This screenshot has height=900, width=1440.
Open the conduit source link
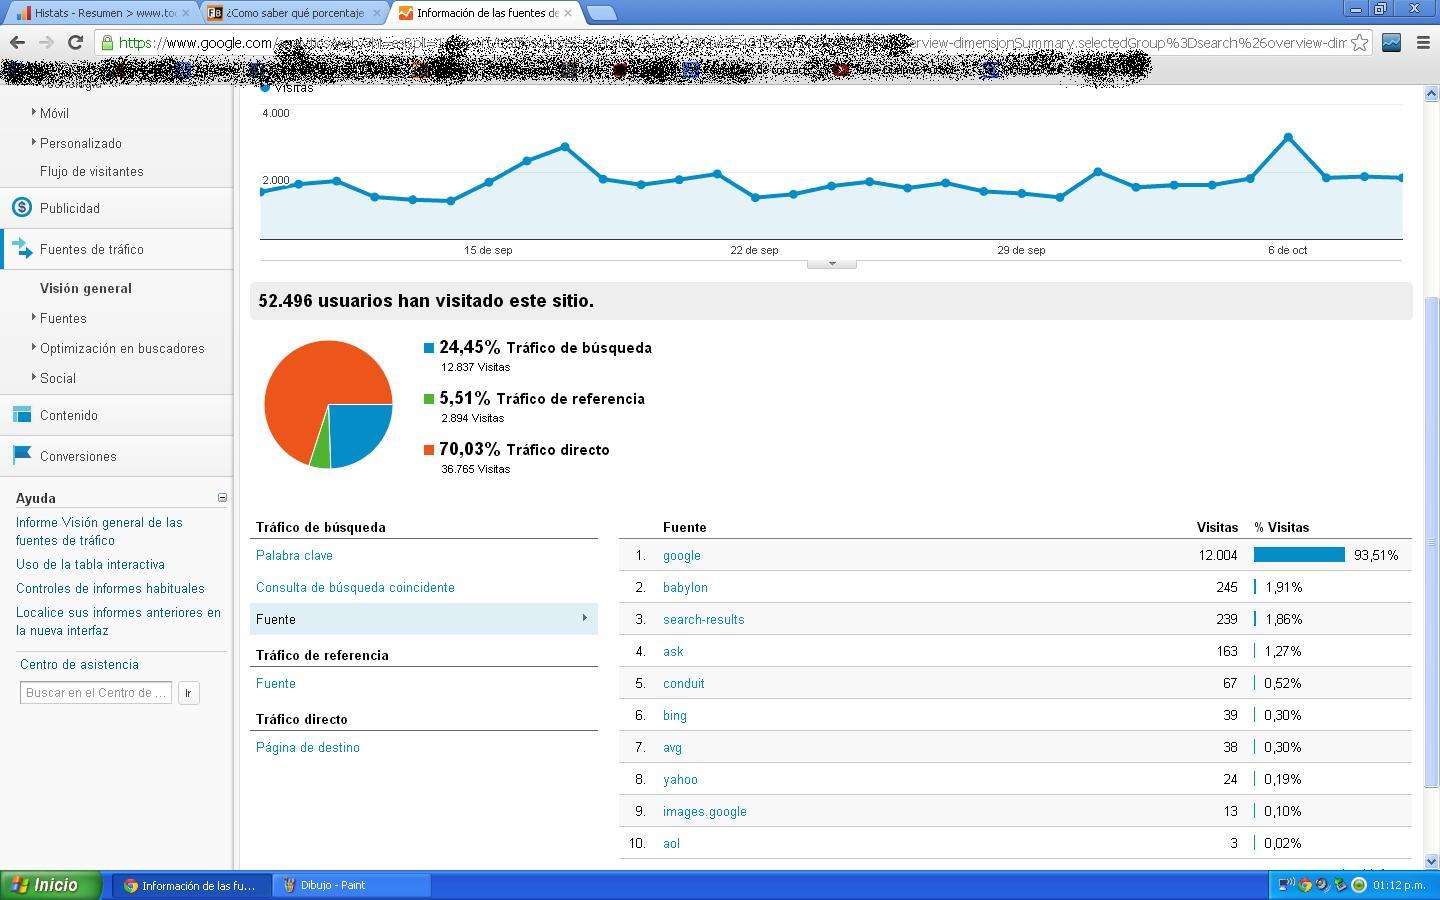[684, 683]
